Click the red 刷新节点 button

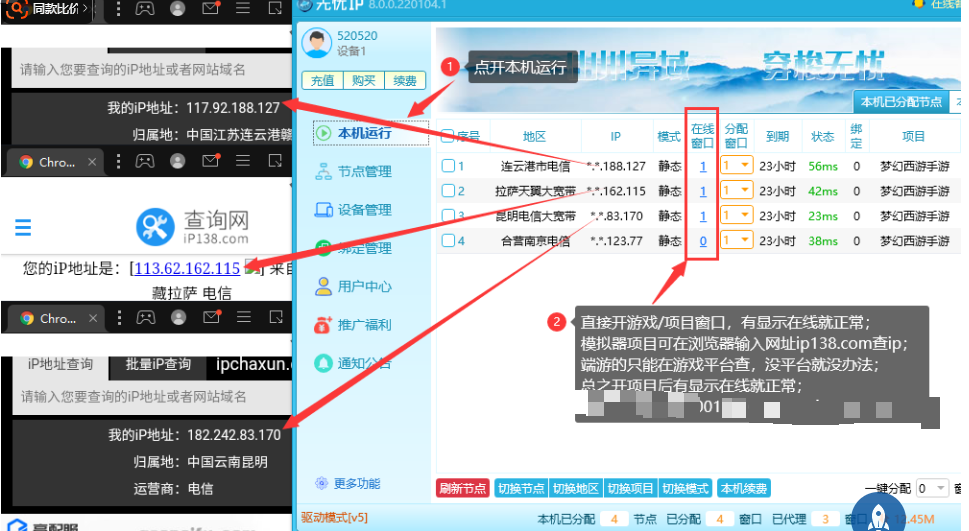(x=462, y=488)
